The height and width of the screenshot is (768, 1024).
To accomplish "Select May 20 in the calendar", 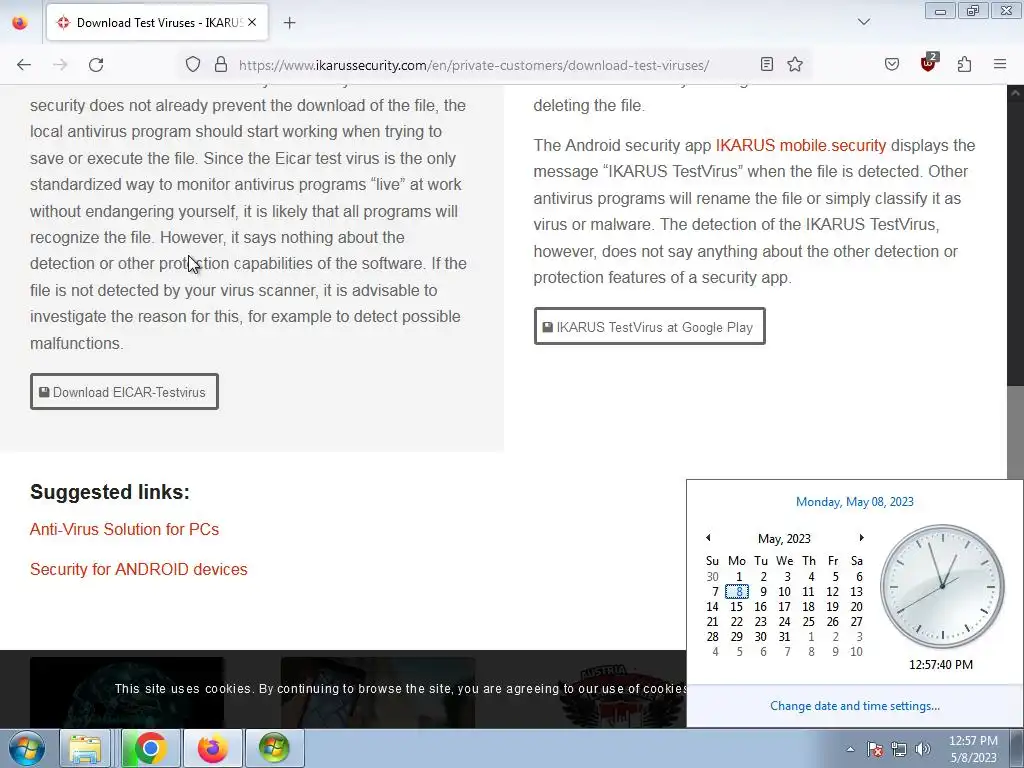I will [856, 607].
